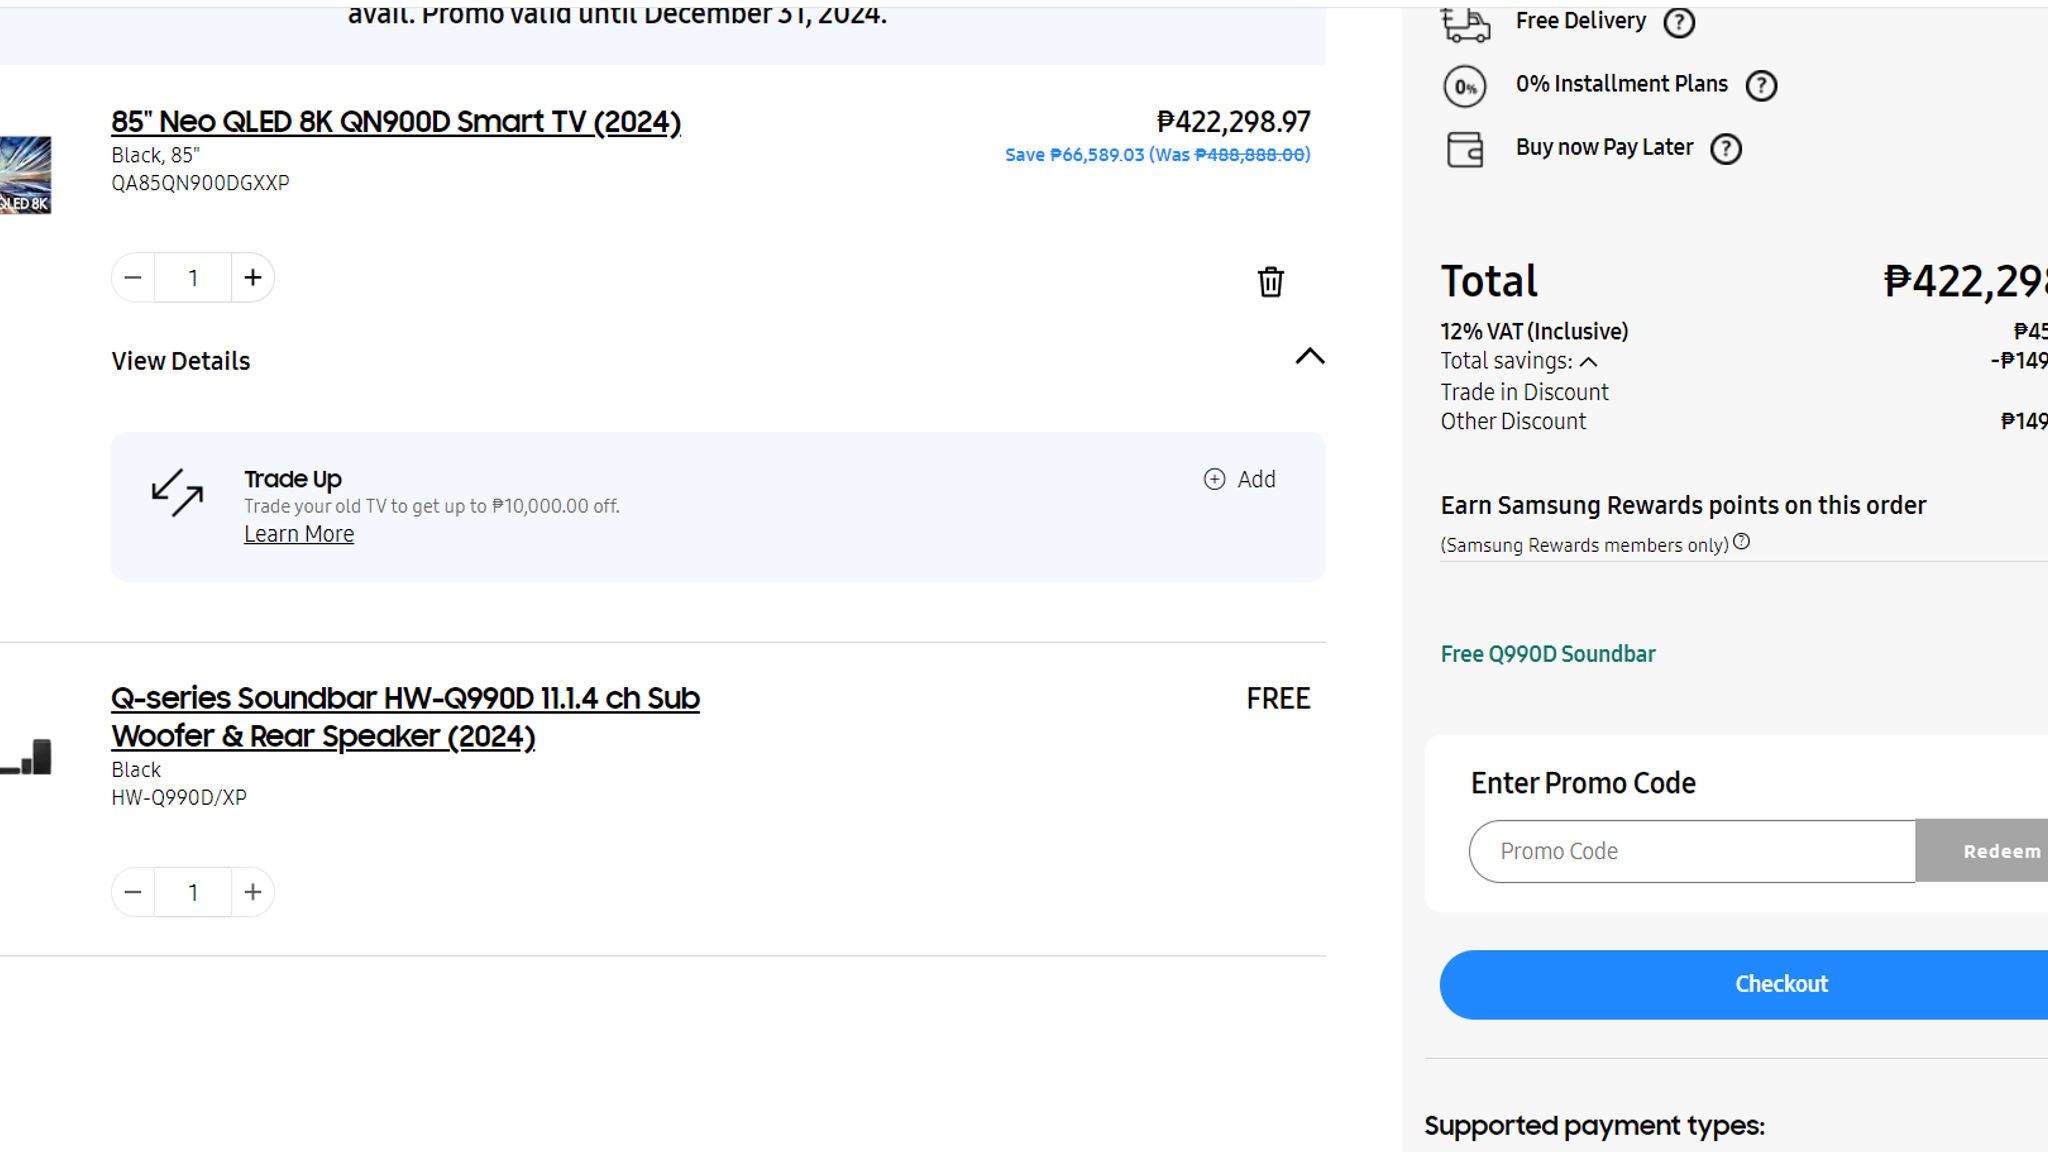Click the Free Q990D Soundbar link
2048x1152 pixels.
1547,653
